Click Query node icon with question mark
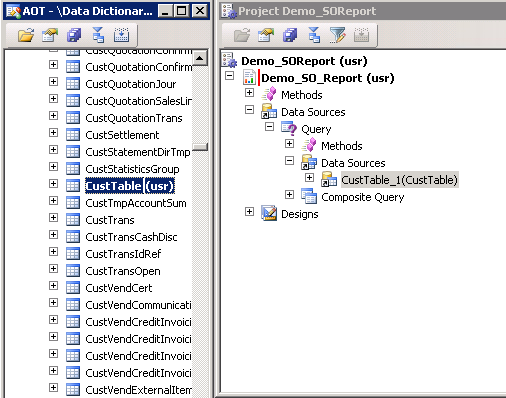This screenshot has height=398, width=506. (289, 128)
